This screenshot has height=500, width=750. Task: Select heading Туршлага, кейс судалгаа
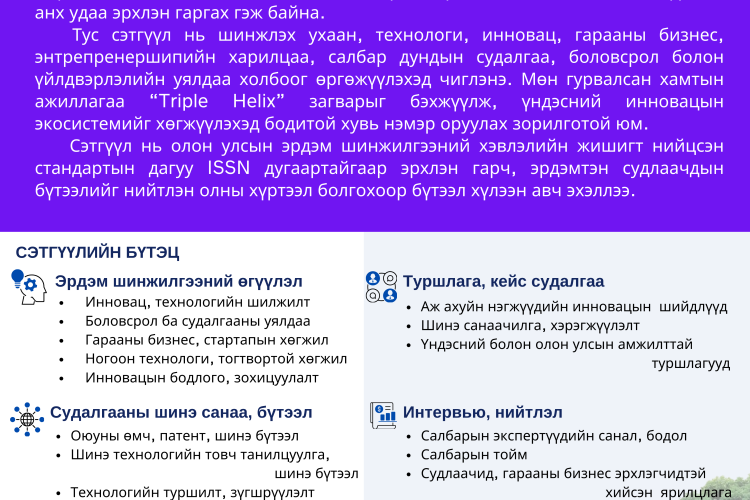point(503,281)
